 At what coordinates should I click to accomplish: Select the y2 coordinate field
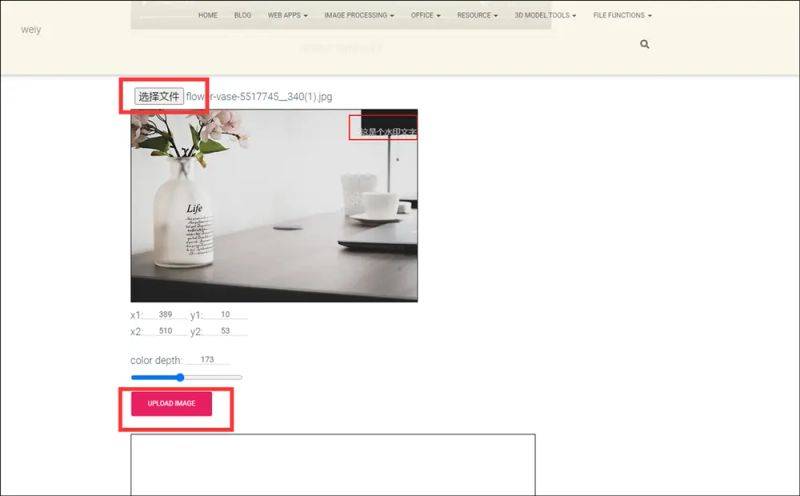[225, 331]
